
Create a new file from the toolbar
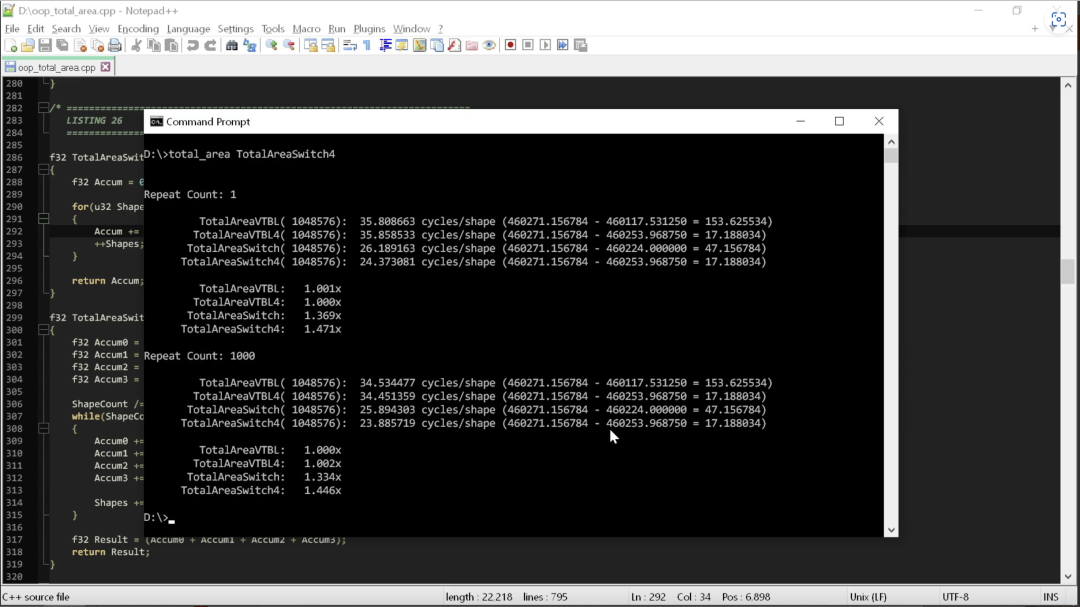pyautogui.click(x=10, y=45)
